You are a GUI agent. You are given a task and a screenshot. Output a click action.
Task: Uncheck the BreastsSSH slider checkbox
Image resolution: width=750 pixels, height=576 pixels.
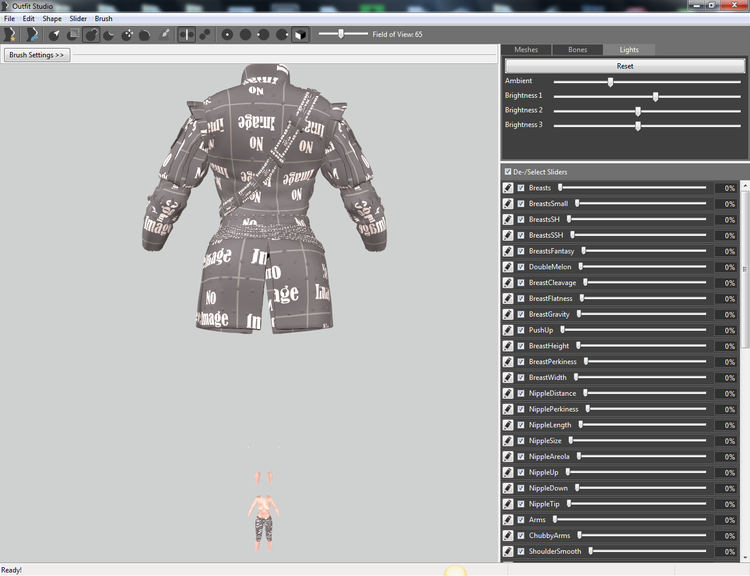(521, 235)
